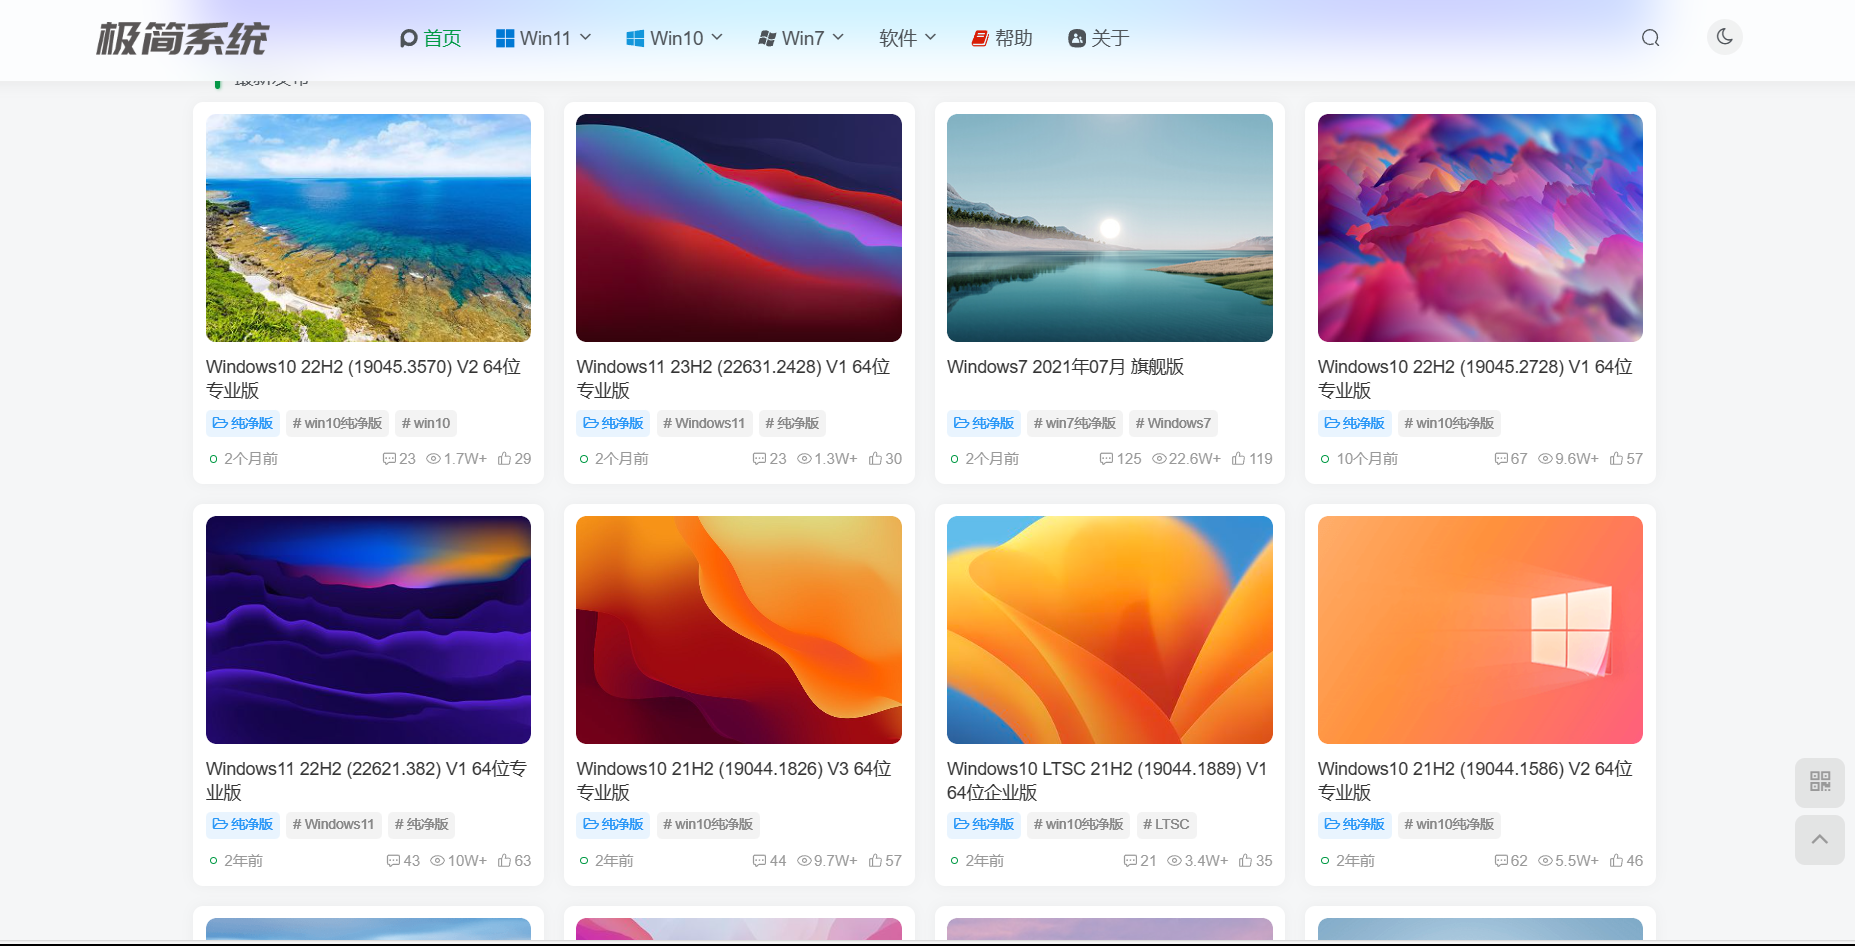Open Windows11 22H2 (22621.382) V1 title link
The width and height of the screenshot is (1855, 946).
tap(366, 780)
